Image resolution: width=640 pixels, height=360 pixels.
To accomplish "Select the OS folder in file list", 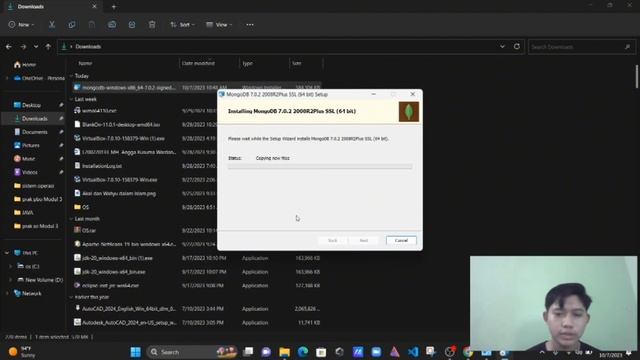I will (82, 207).
